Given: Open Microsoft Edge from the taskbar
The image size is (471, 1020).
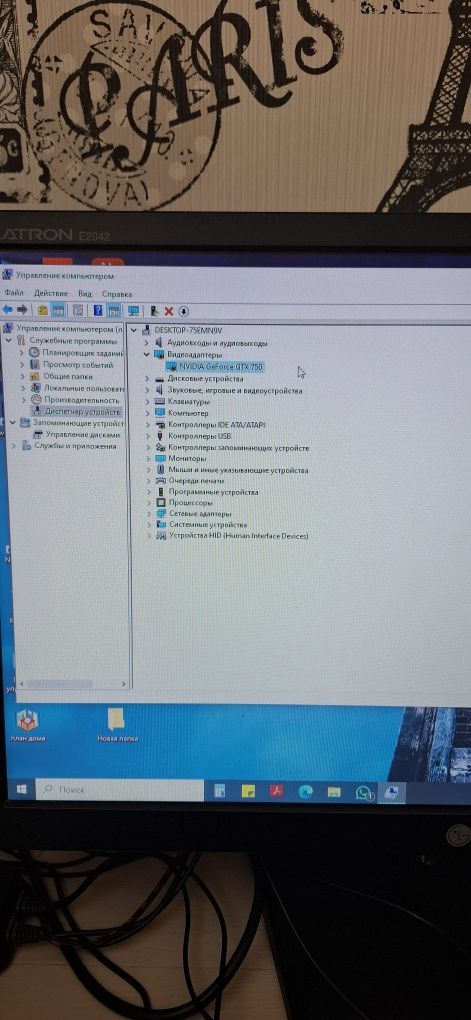Looking at the screenshot, I should 305,792.
